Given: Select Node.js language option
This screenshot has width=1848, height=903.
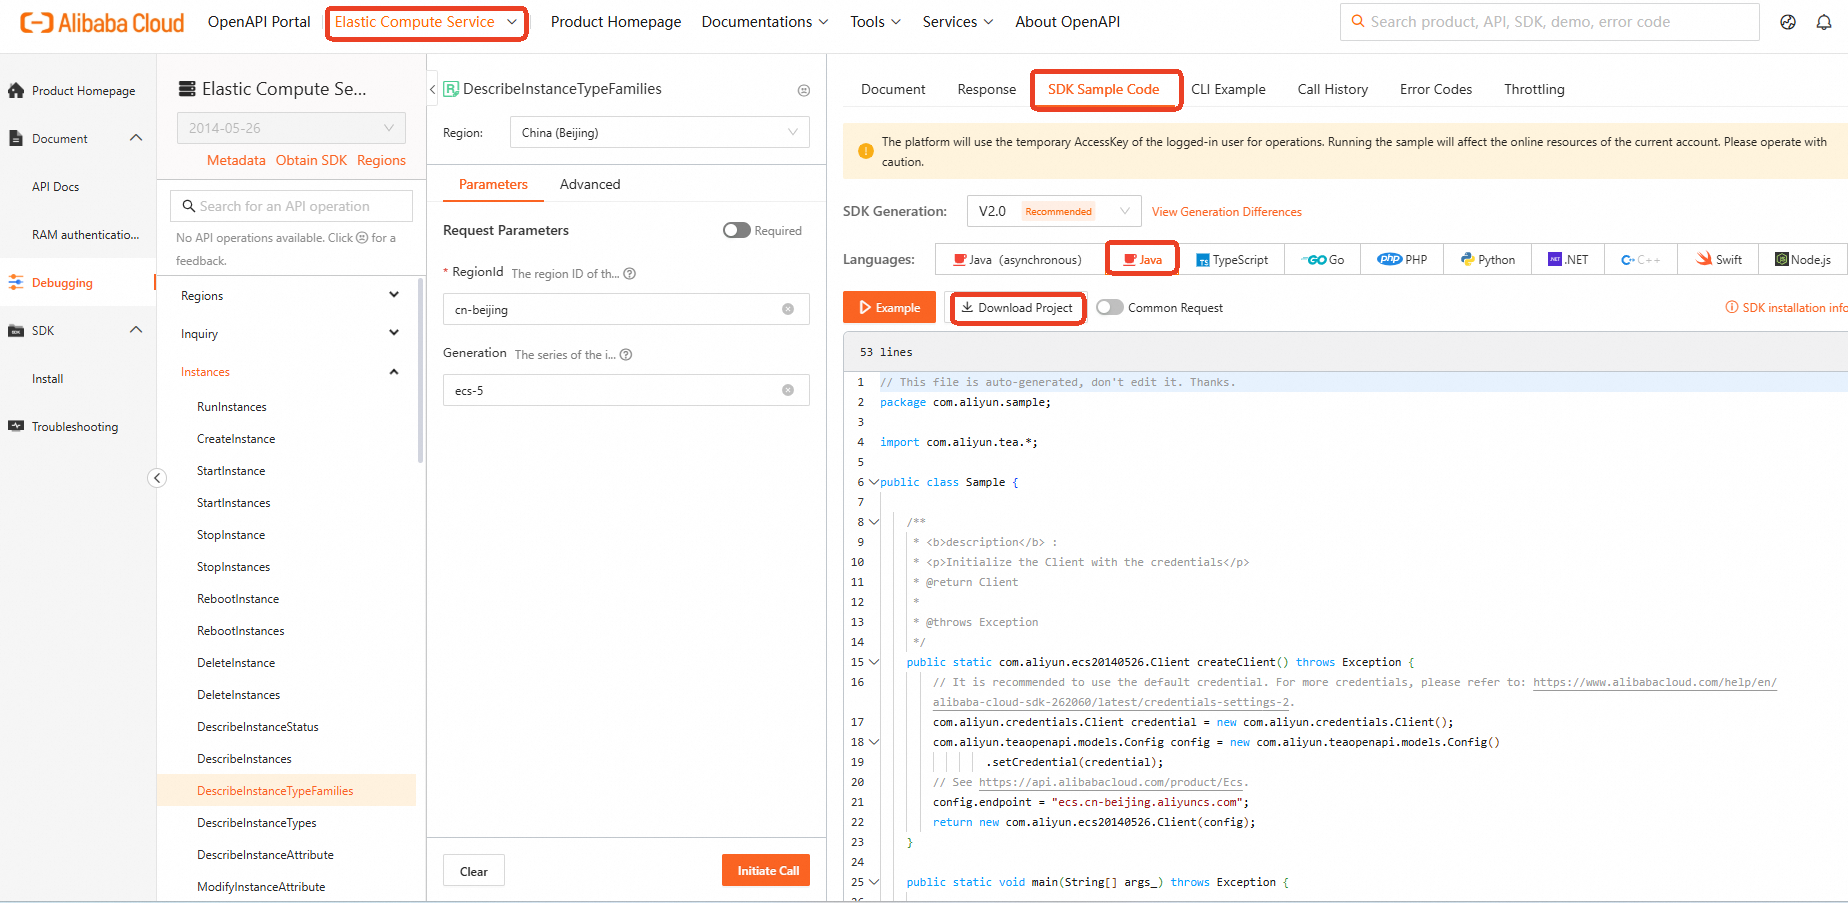Looking at the screenshot, I should (x=1803, y=259).
